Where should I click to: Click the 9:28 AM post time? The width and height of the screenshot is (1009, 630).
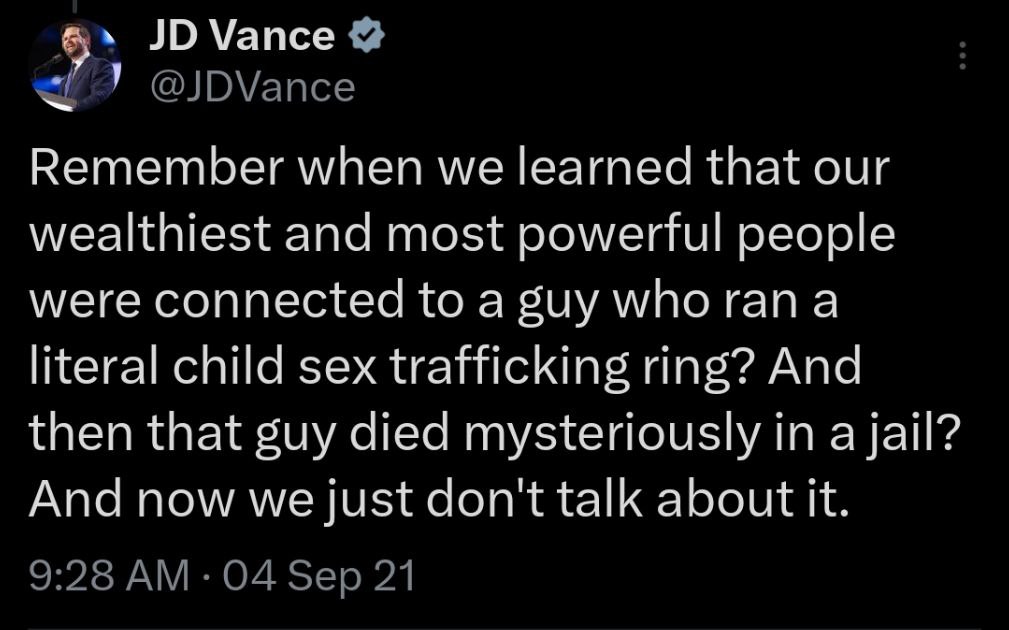109,575
